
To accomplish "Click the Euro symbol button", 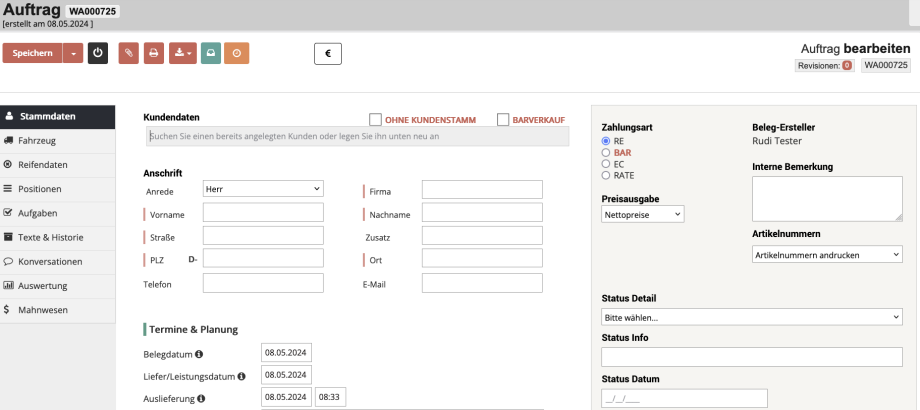I will [x=328, y=54].
